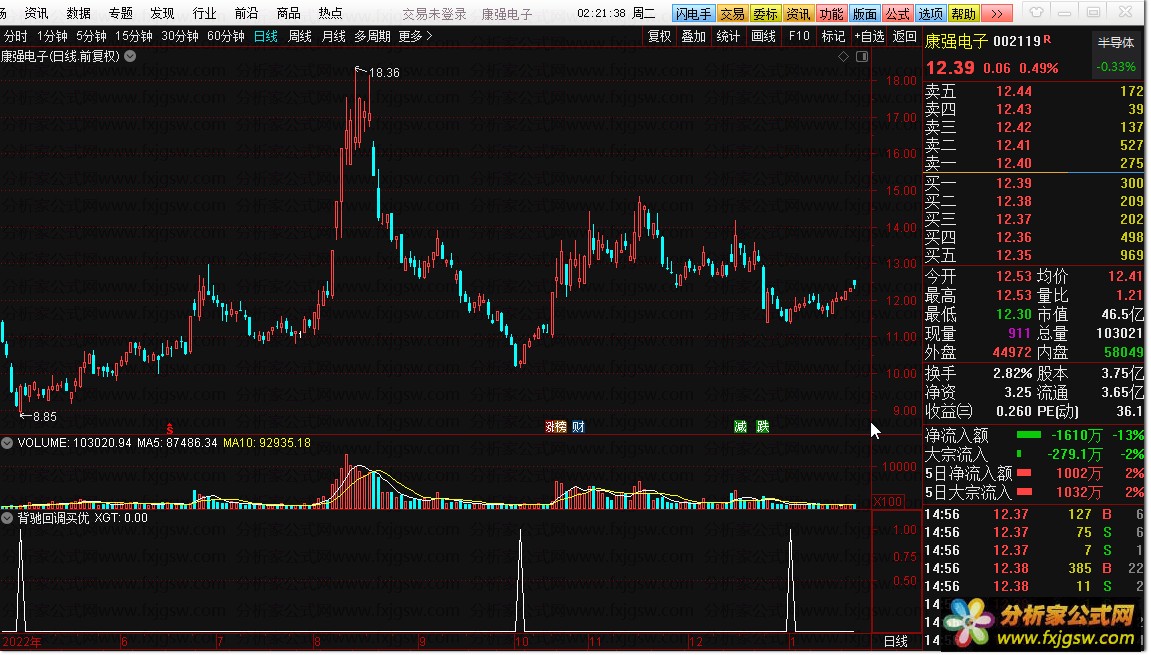
Task: Click the 闪电手 quick trade button
Action: (693, 14)
